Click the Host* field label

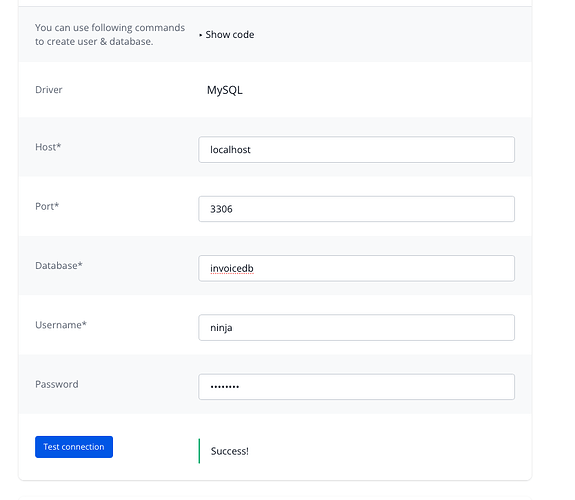(48, 147)
